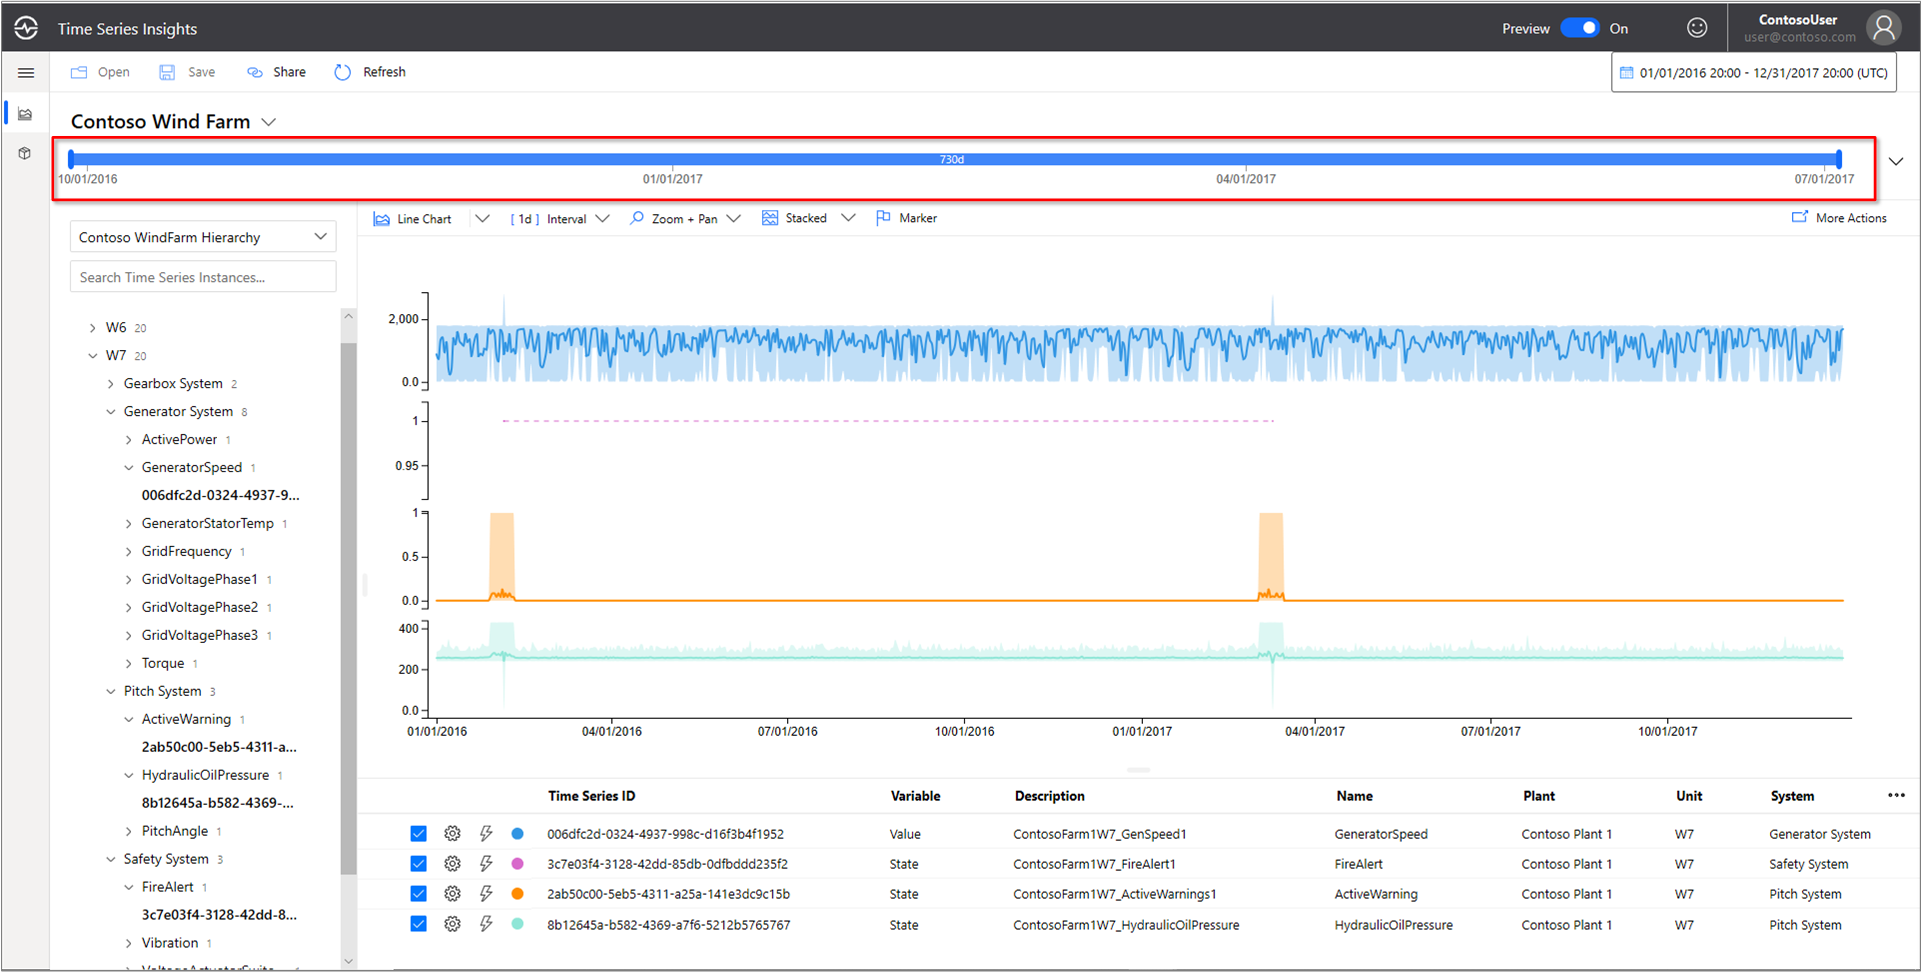Open the model cube sidebar icon

click(x=25, y=154)
